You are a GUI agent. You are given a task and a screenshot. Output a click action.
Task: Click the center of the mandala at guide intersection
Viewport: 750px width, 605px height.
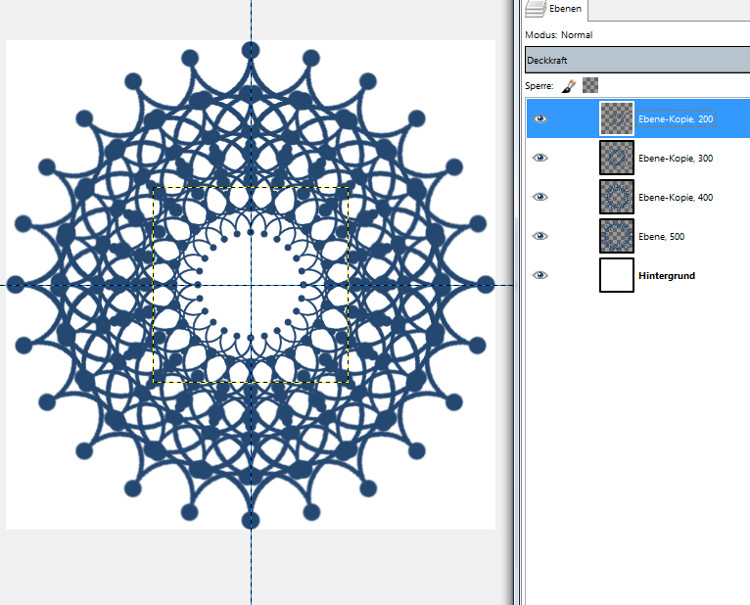click(251, 285)
